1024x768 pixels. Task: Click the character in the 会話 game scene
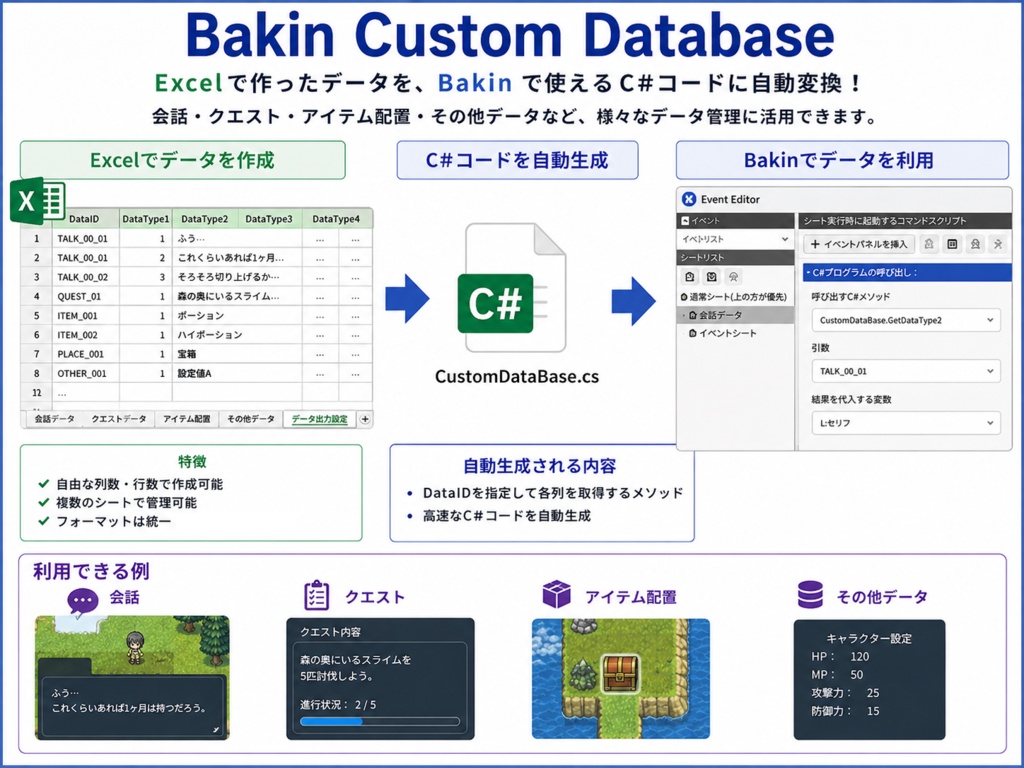pyautogui.click(x=135, y=647)
